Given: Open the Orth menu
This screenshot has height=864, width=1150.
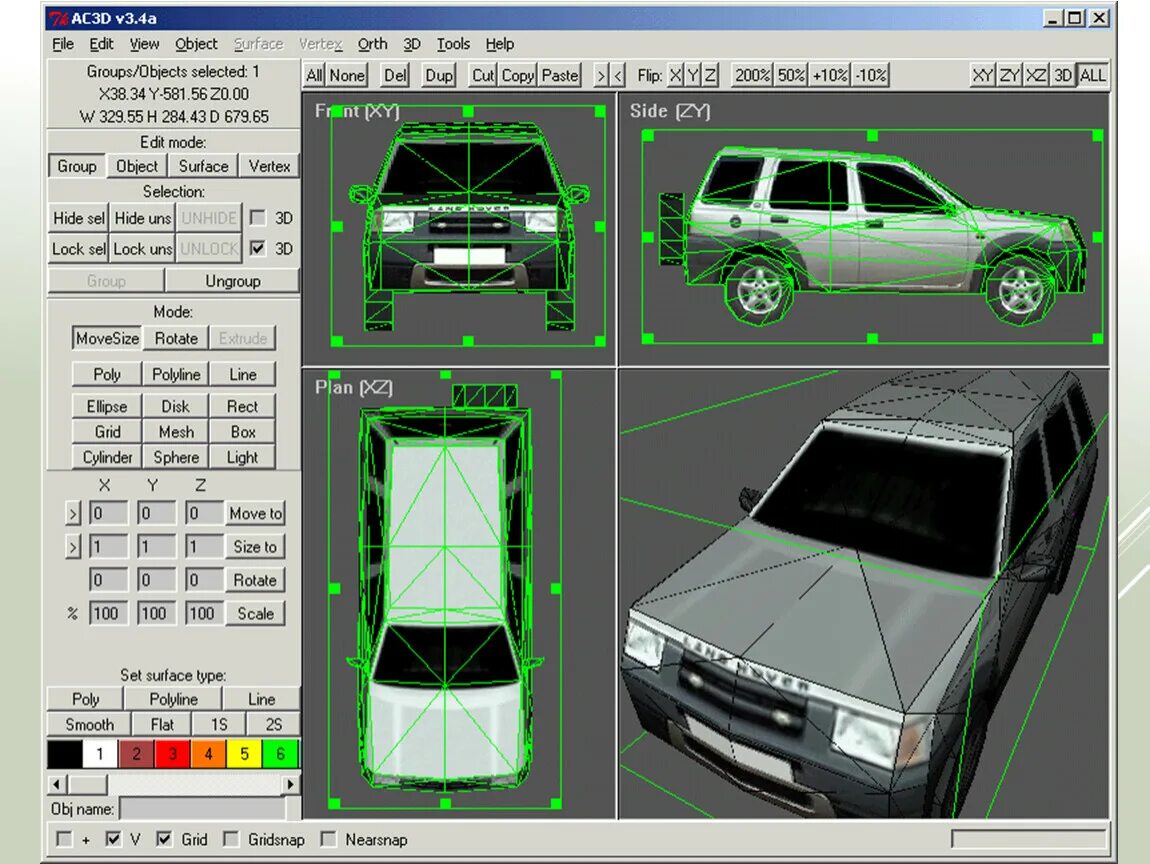Looking at the screenshot, I should click(373, 44).
